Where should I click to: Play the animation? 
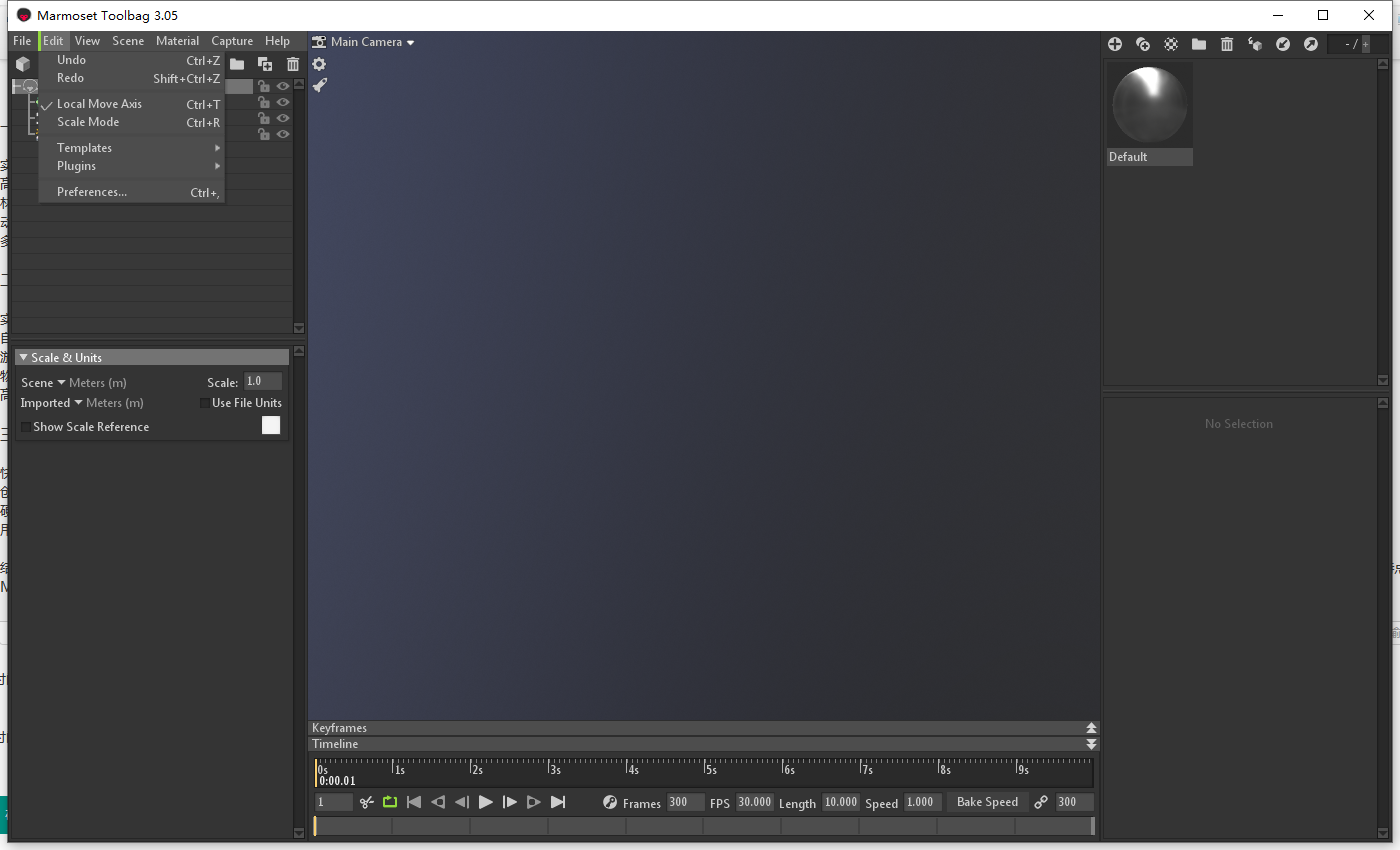486,802
